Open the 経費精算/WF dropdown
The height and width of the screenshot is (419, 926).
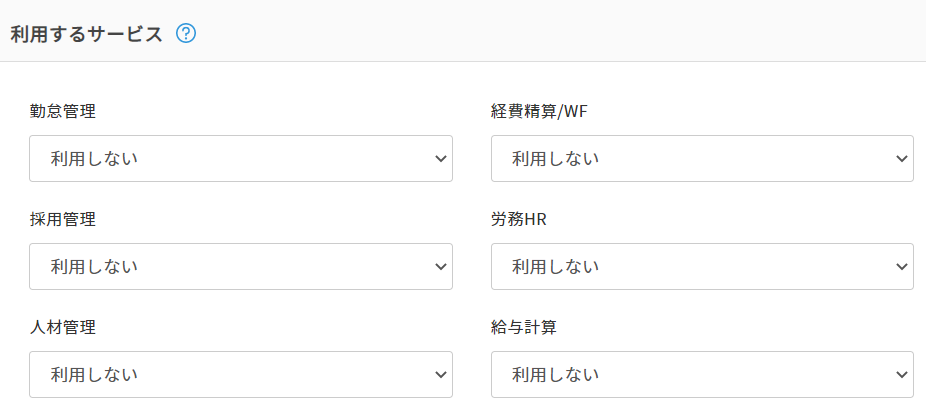coord(701,158)
